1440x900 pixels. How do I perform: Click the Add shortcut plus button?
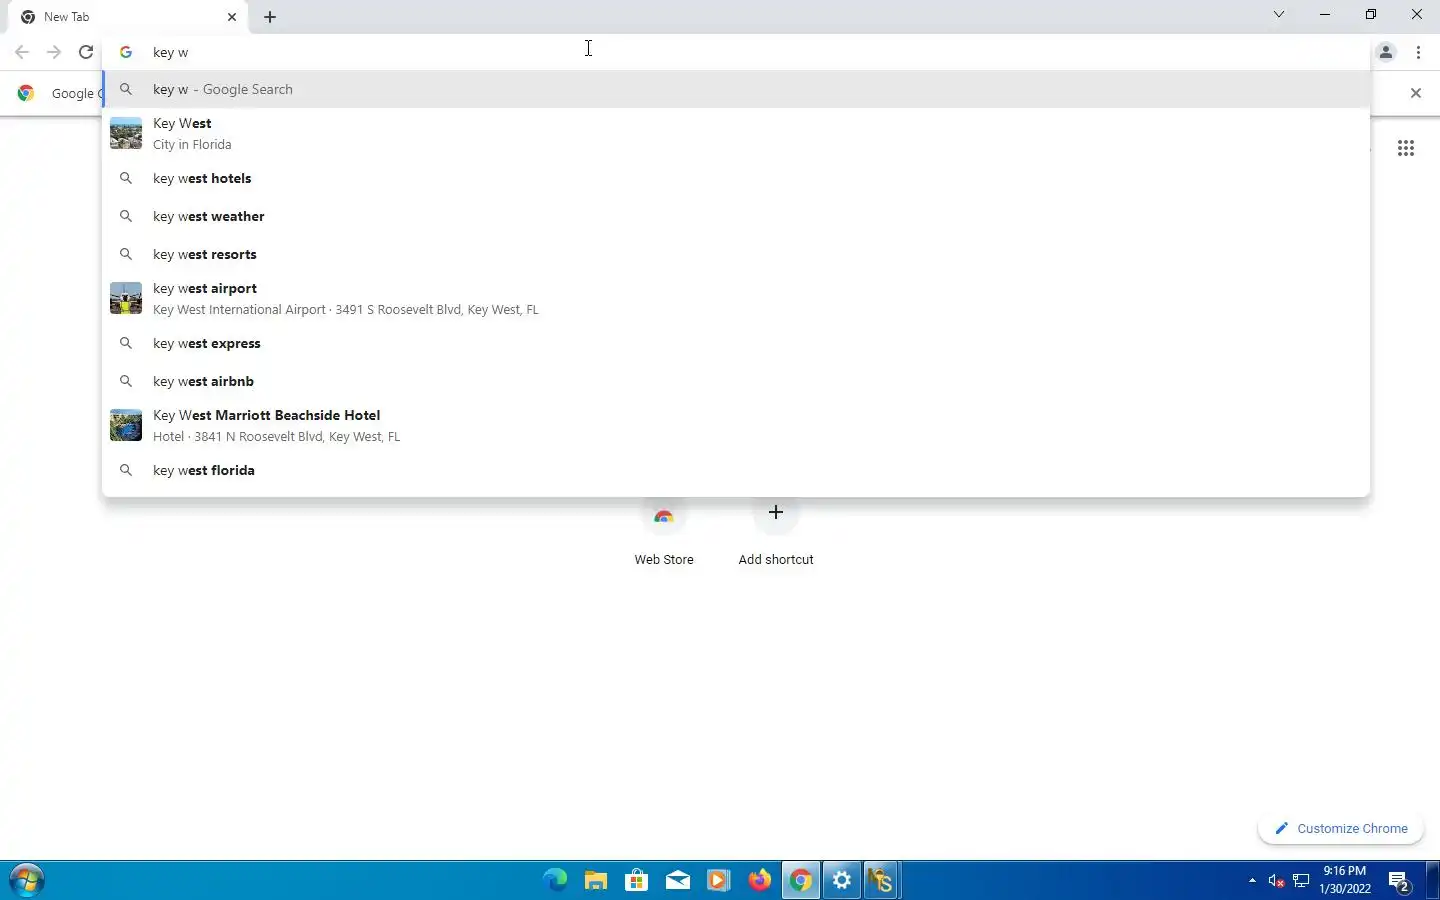pos(776,513)
